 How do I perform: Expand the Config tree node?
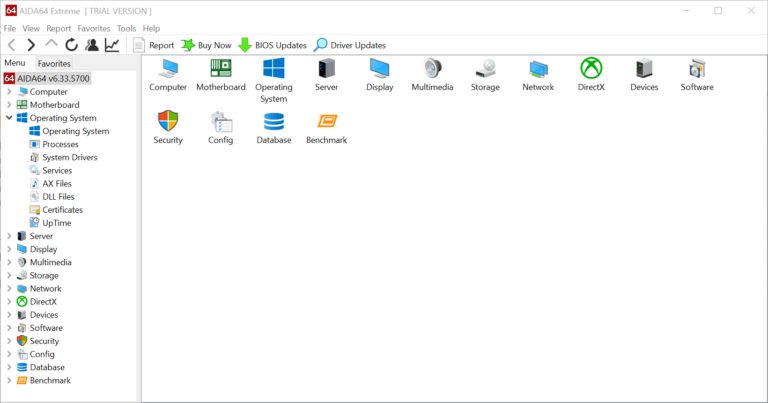tap(9, 354)
